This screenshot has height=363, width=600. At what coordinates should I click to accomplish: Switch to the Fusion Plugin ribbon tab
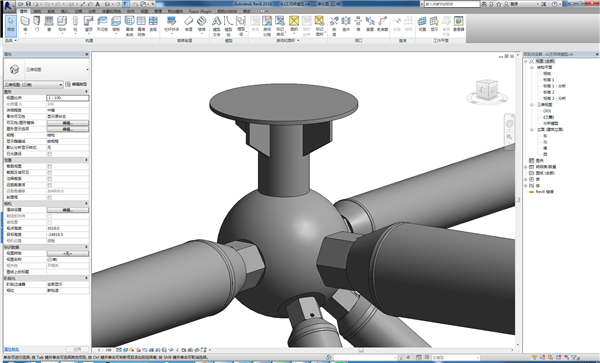point(200,11)
